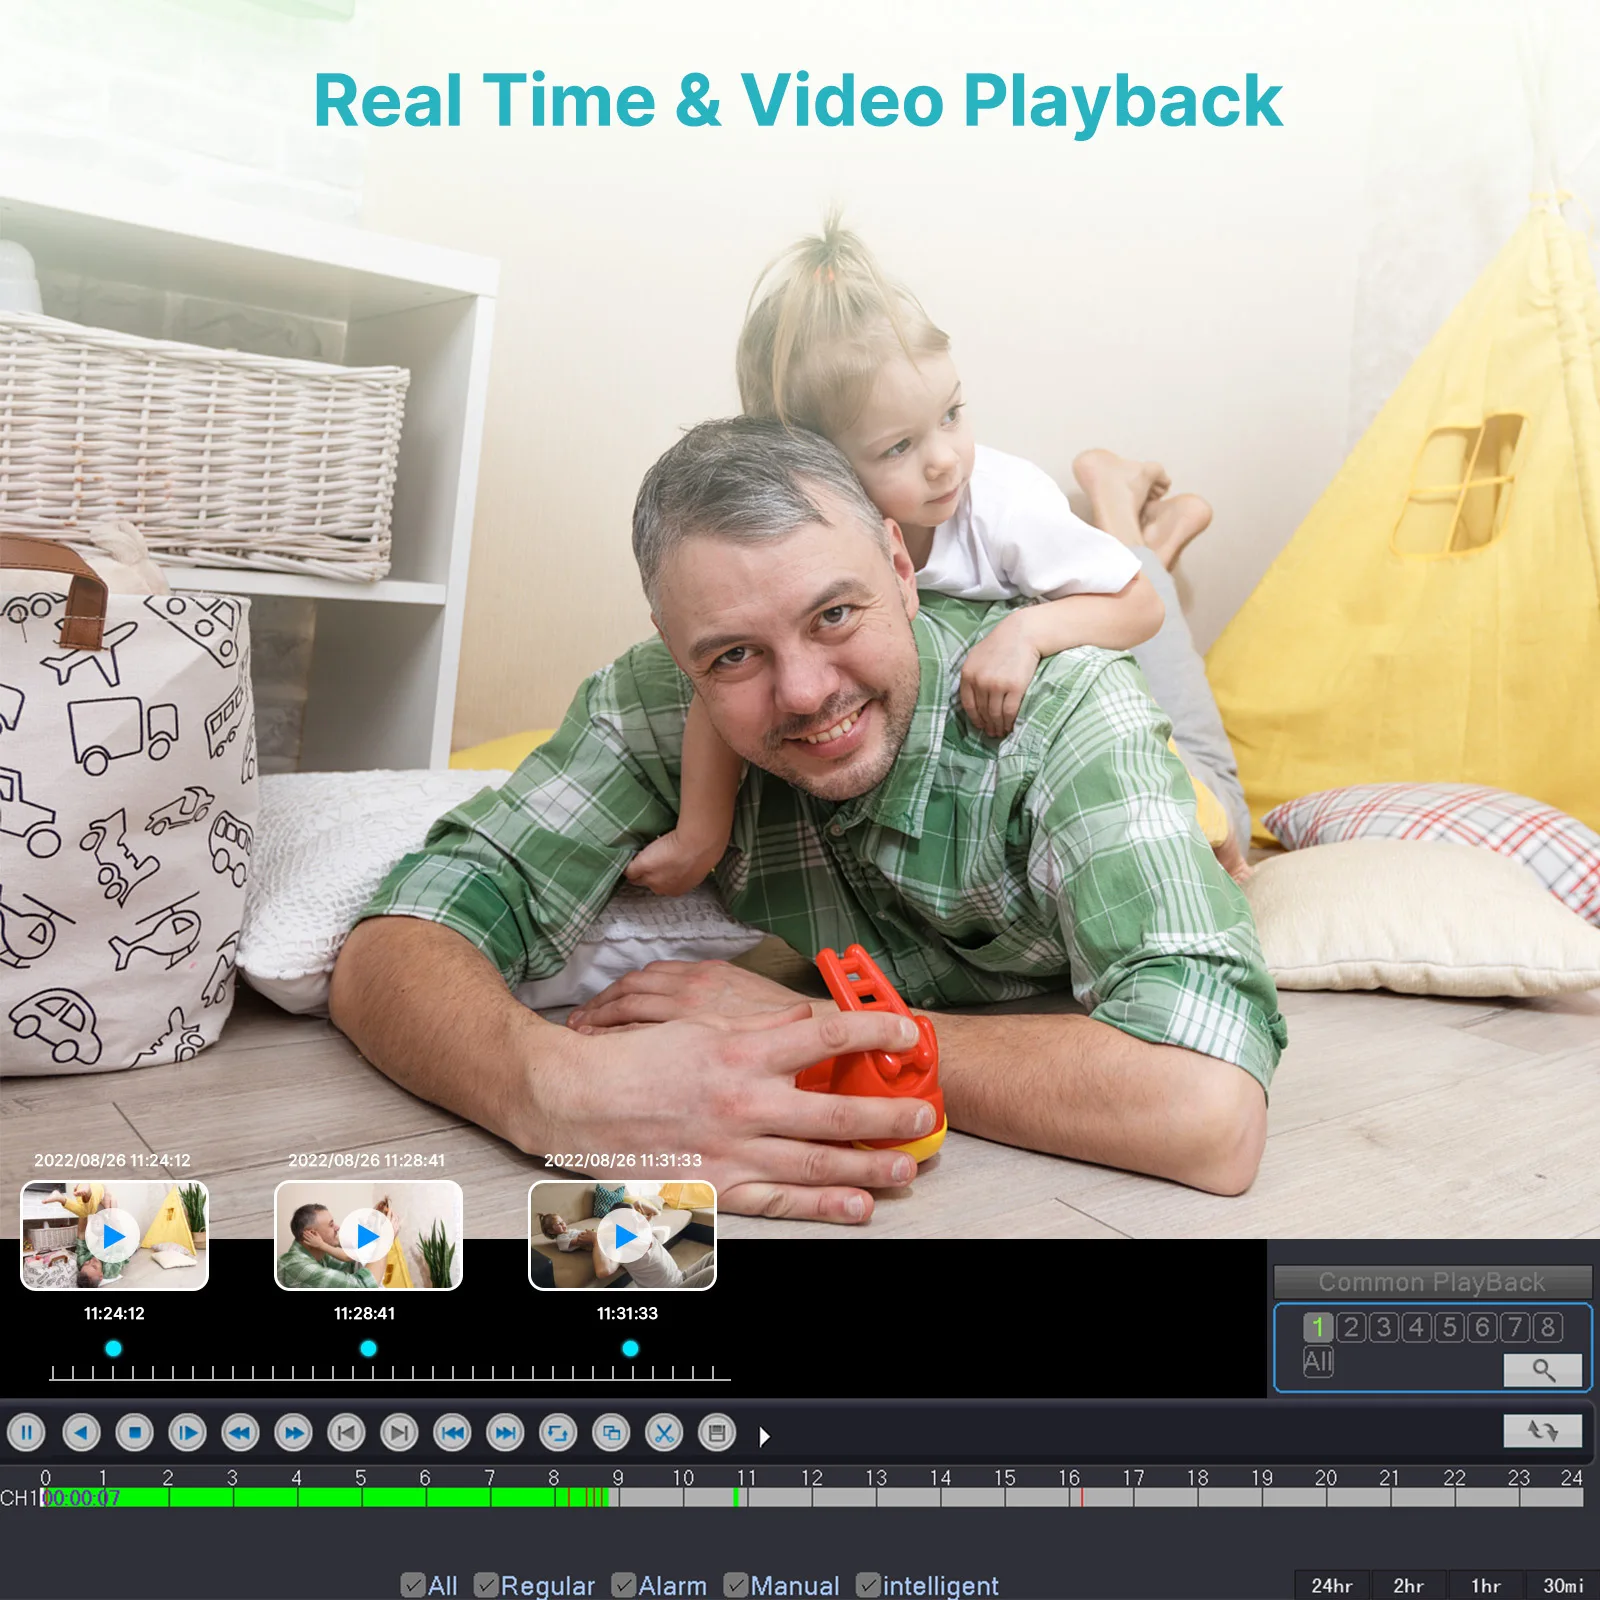Go to the next frame

pos(399,1433)
